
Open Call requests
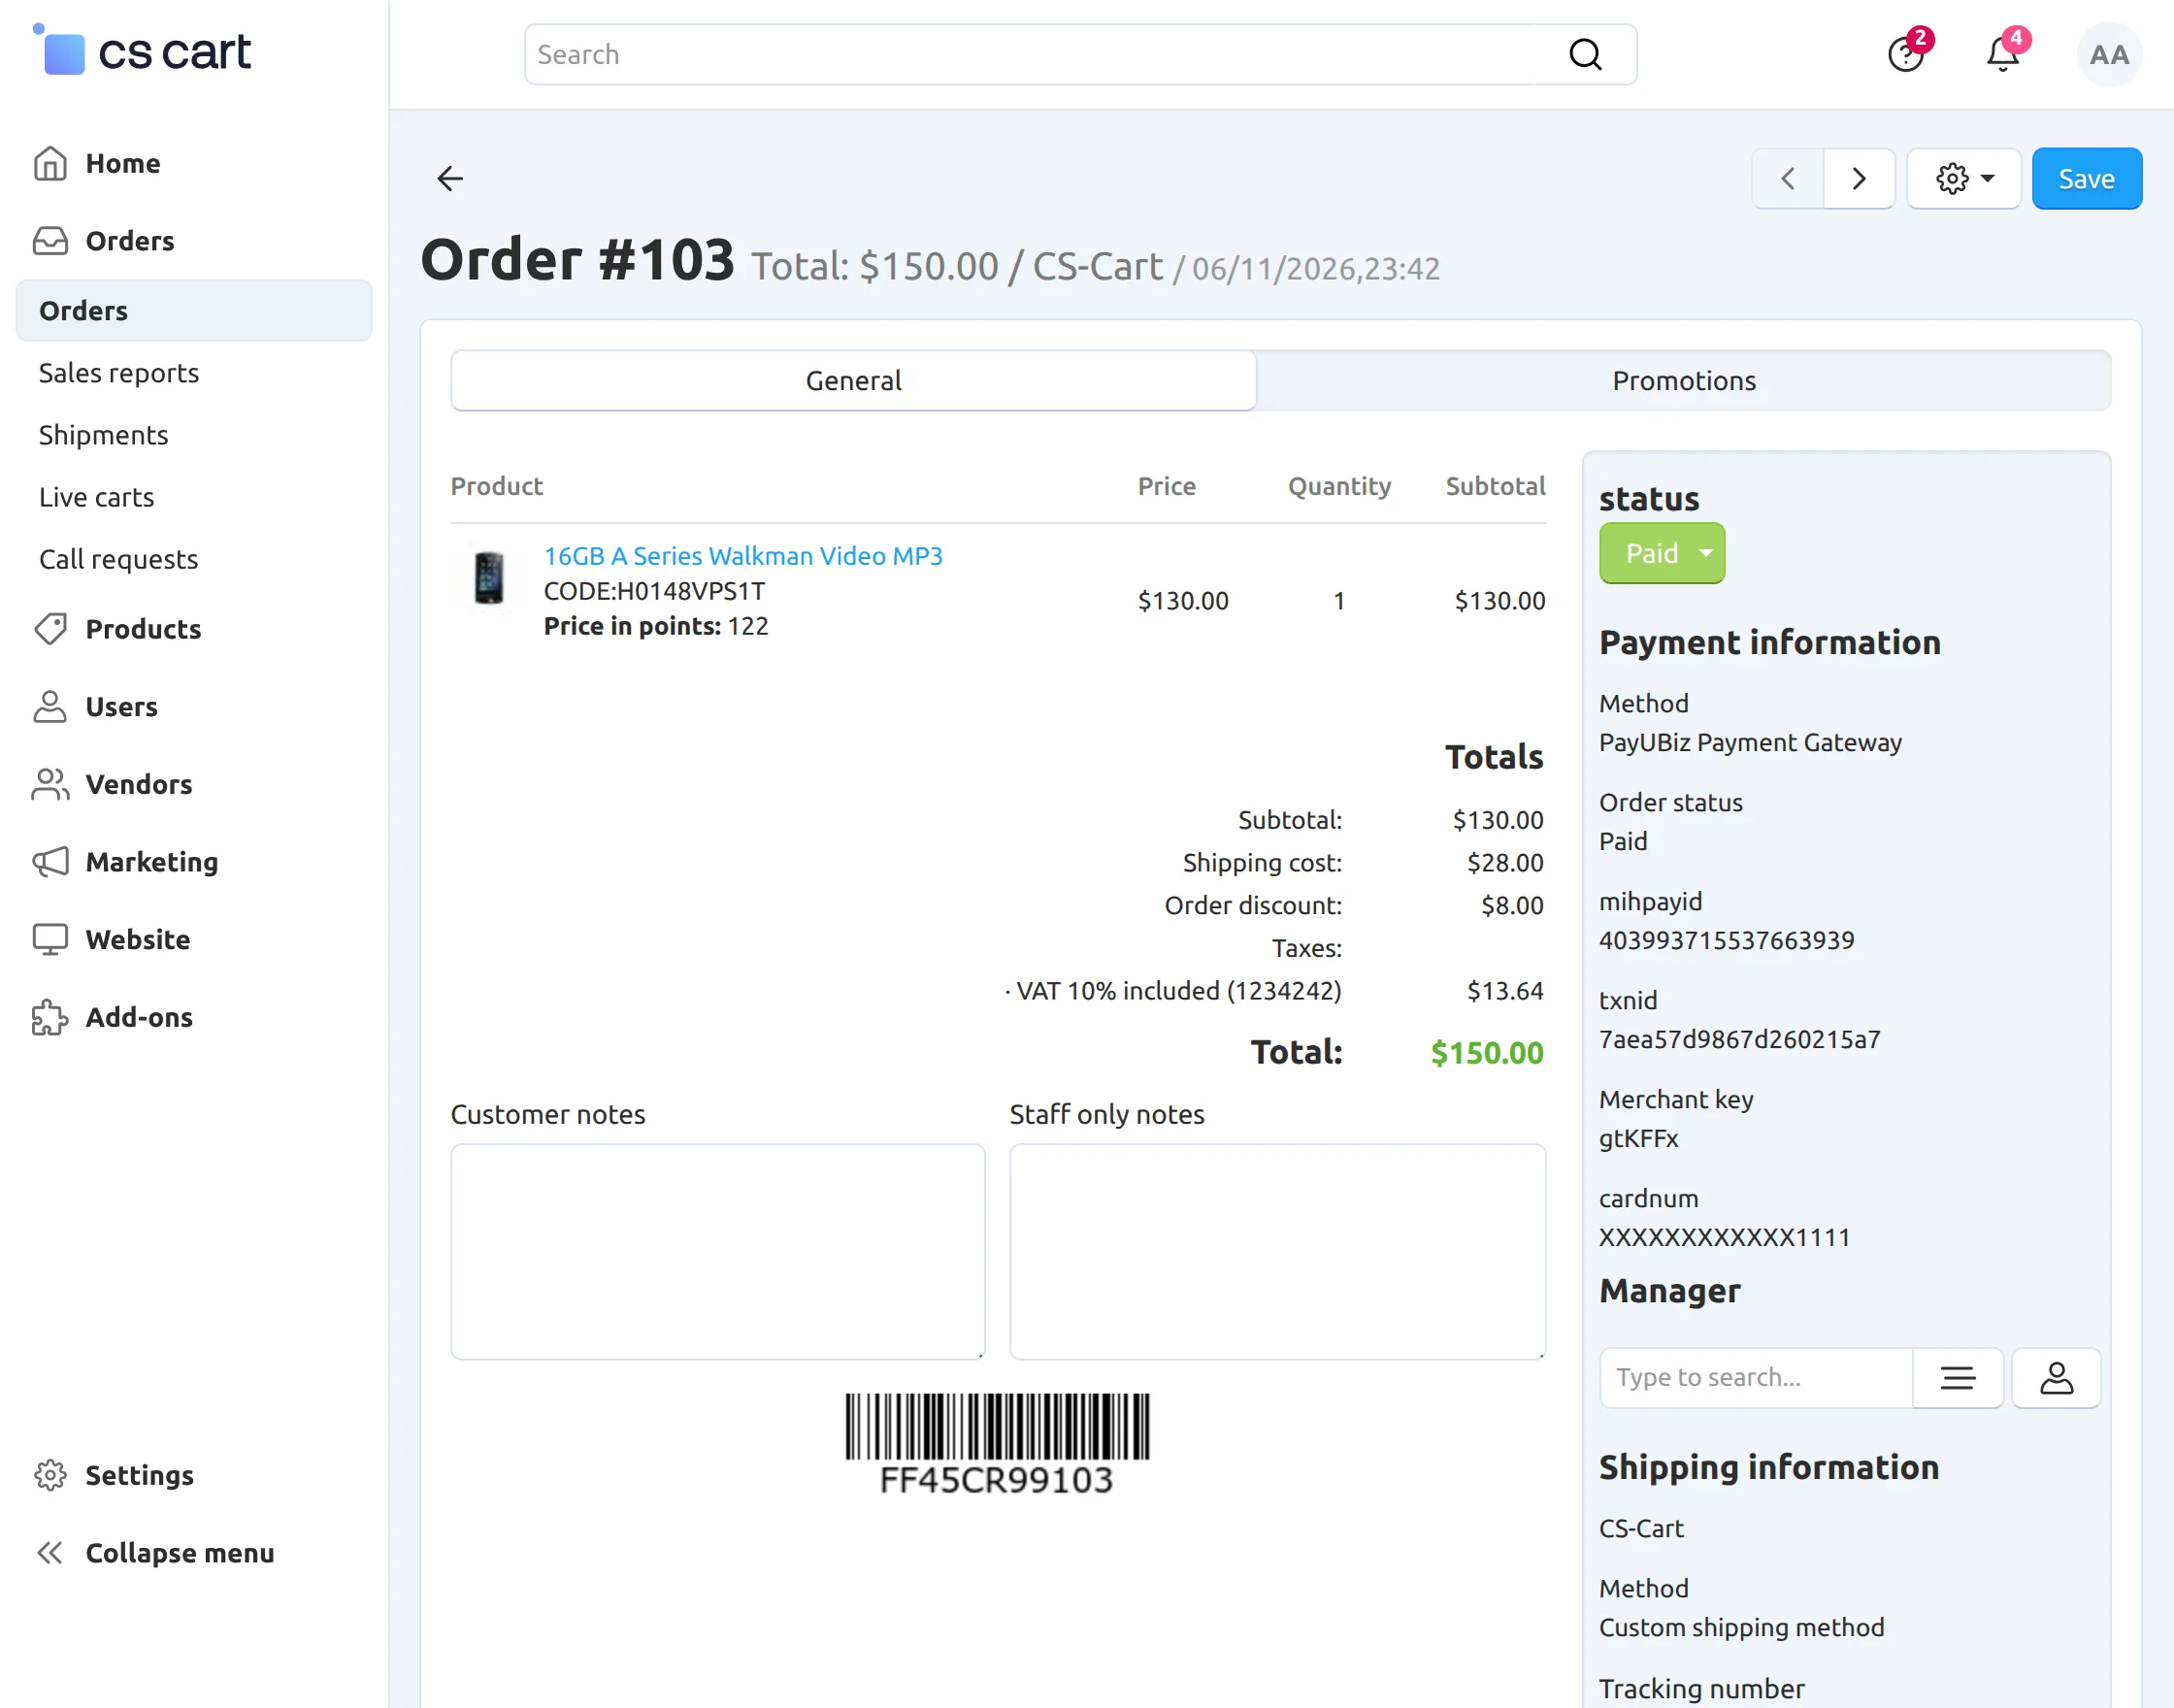[x=118, y=559]
